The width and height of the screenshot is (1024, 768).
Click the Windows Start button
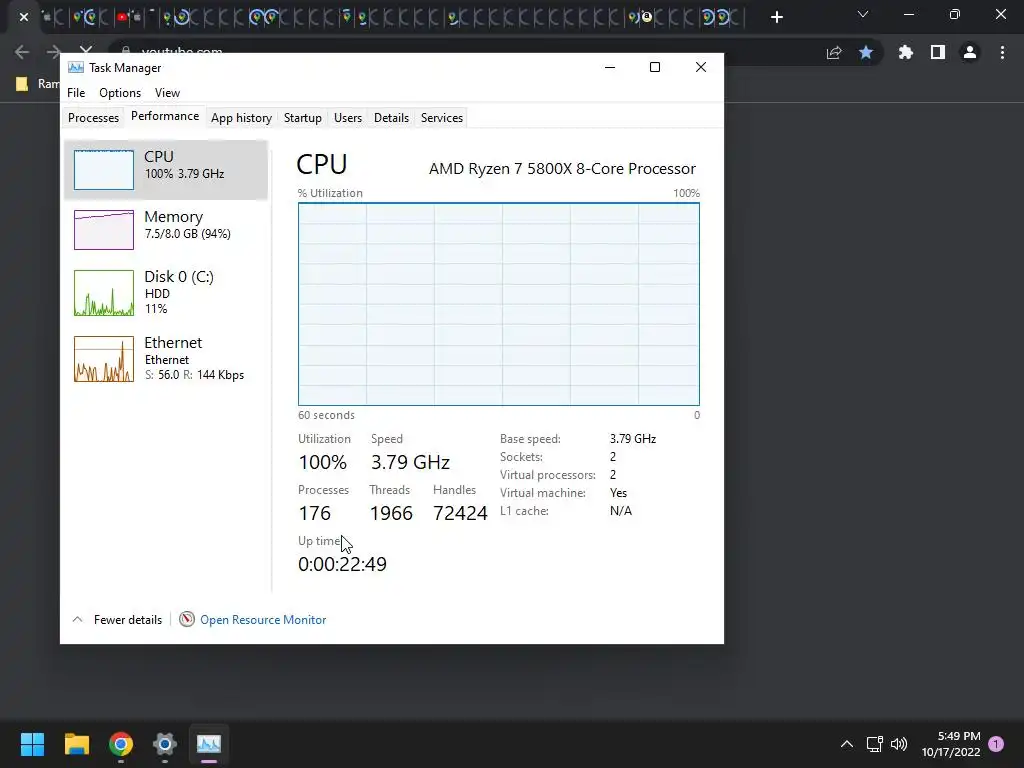[32, 744]
